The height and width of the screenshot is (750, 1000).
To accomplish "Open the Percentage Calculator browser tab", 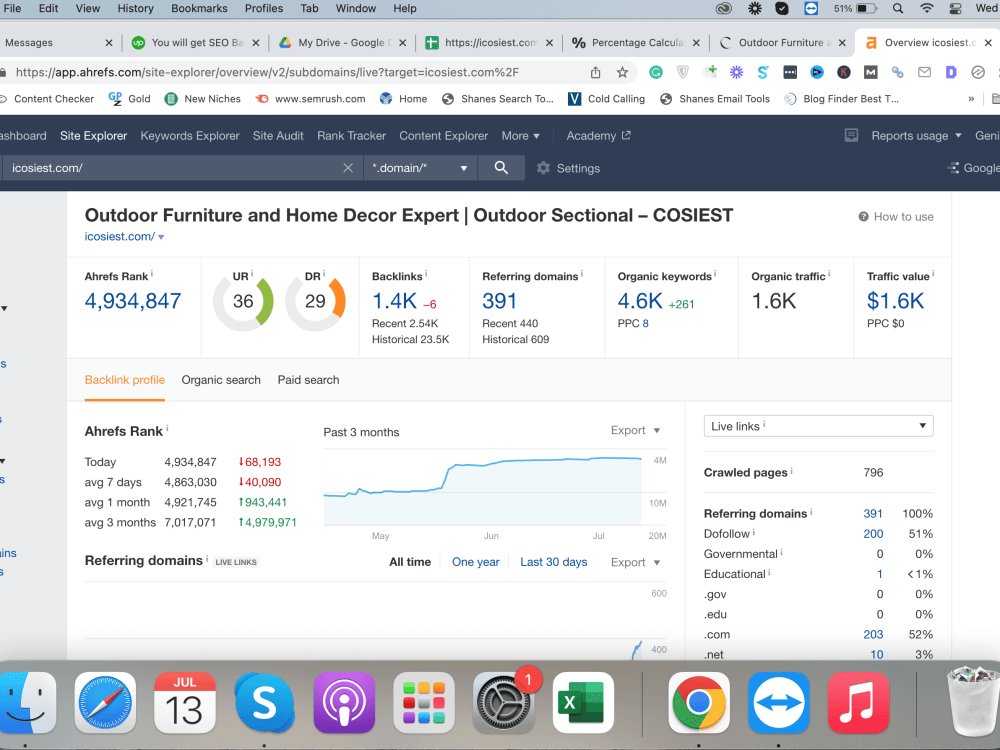I will tap(636, 43).
